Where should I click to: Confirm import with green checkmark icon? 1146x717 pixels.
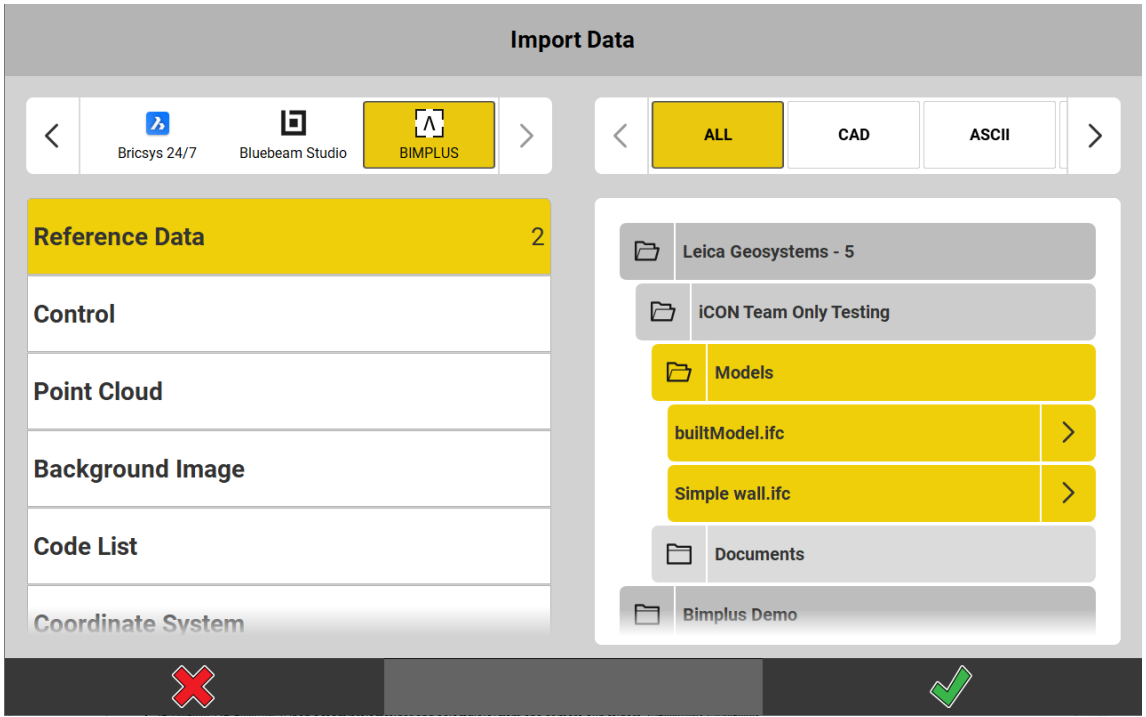click(951, 687)
